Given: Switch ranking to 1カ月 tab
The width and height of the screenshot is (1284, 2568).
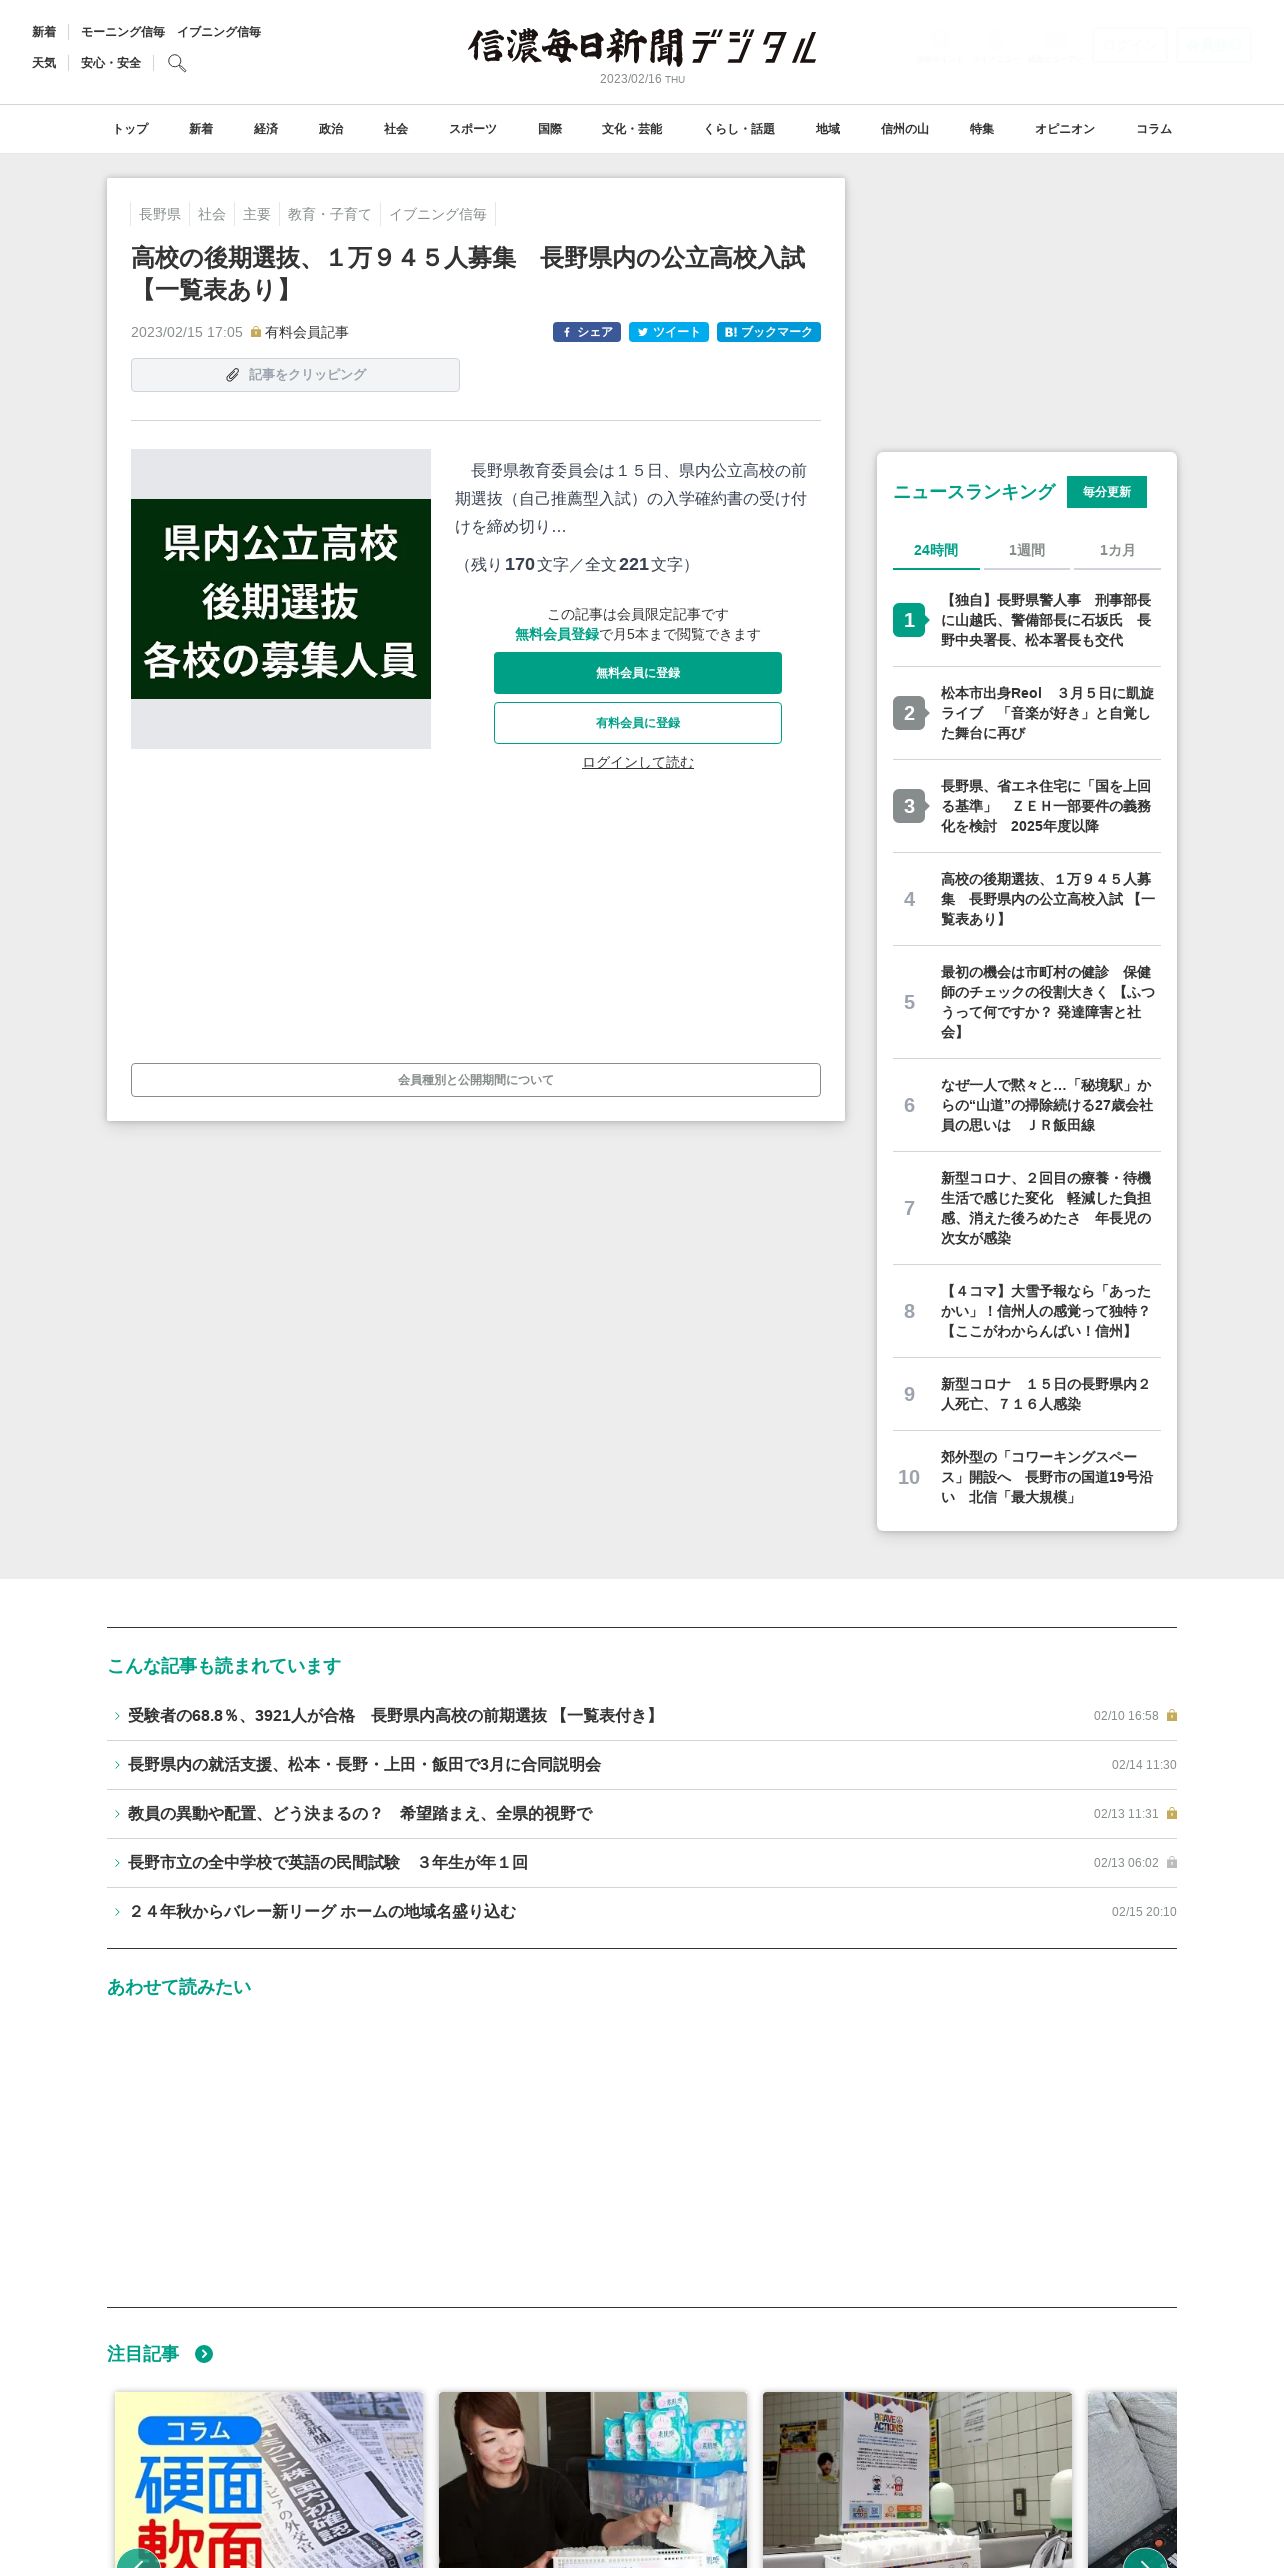Looking at the screenshot, I should pyautogui.click(x=1117, y=550).
